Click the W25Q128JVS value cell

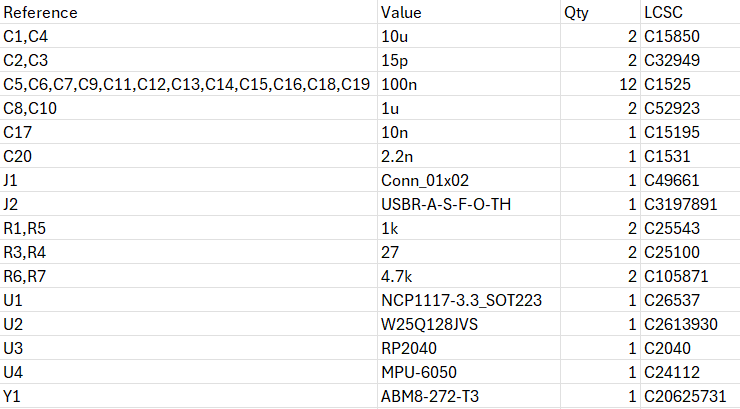coord(431,325)
